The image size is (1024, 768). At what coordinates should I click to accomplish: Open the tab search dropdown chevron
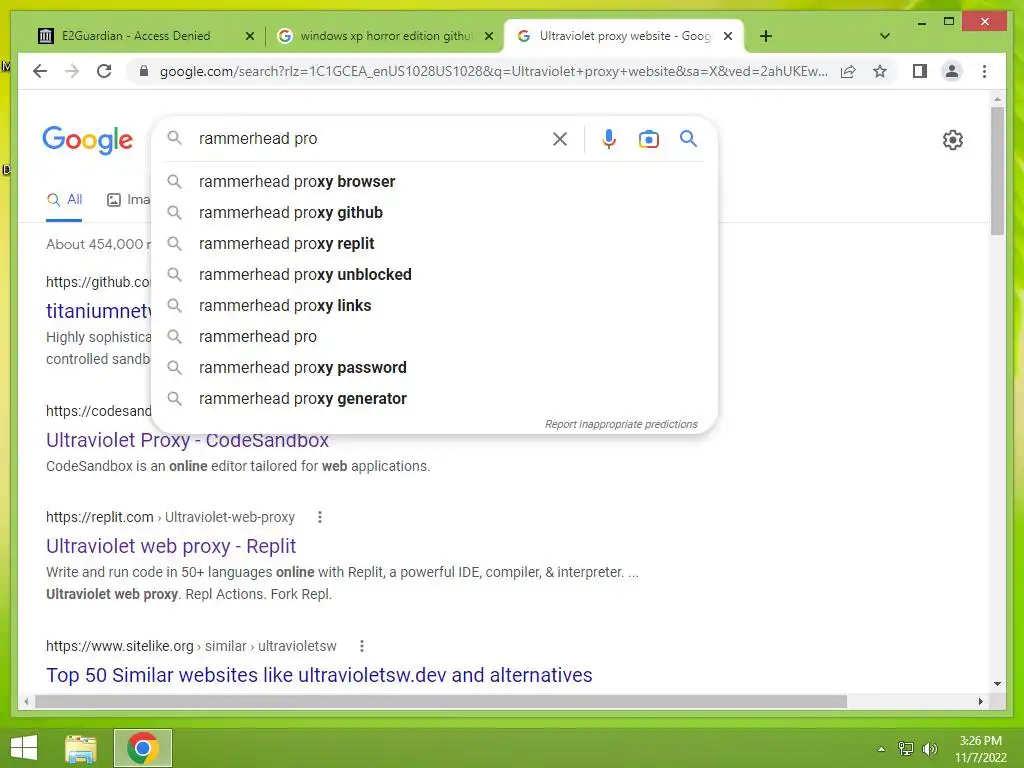pyautogui.click(x=885, y=36)
